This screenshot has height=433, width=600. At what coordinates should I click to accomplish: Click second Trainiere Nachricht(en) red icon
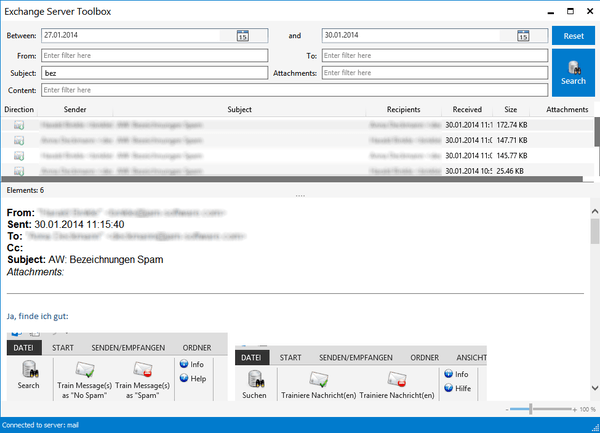pos(397,379)
